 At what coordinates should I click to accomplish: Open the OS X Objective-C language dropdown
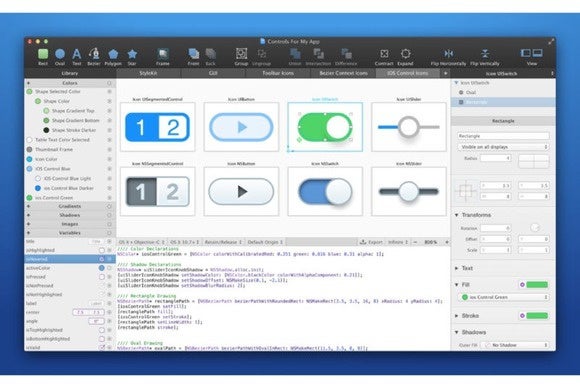(142, 242)
